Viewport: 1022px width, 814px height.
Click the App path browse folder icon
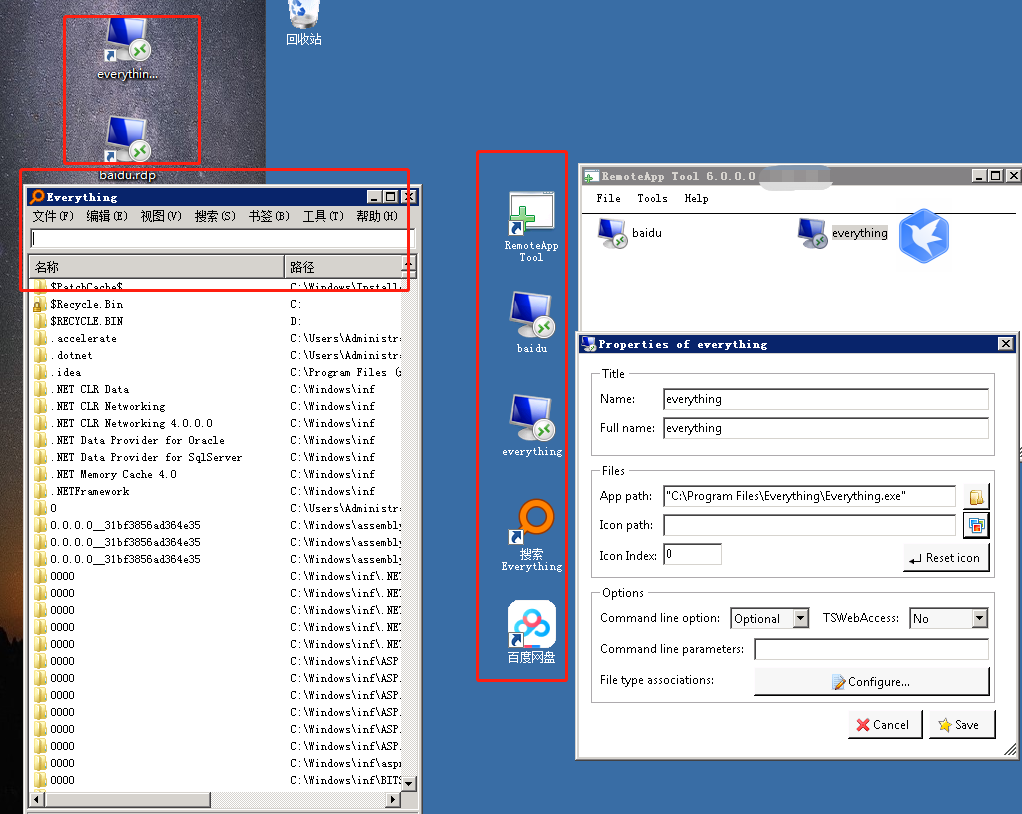(976, 496)
